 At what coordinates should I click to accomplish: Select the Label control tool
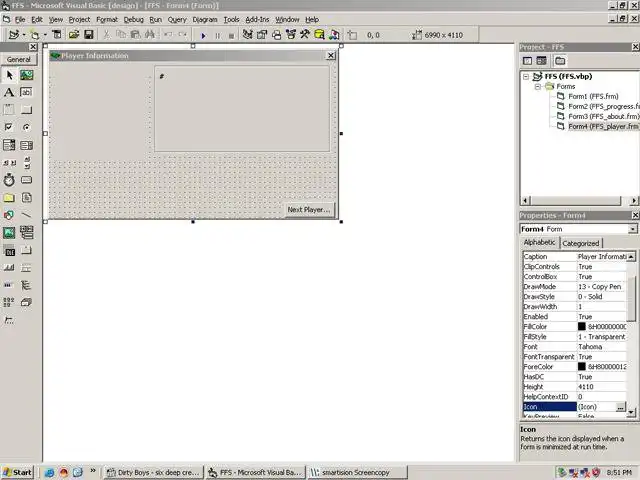coord(9,92)
